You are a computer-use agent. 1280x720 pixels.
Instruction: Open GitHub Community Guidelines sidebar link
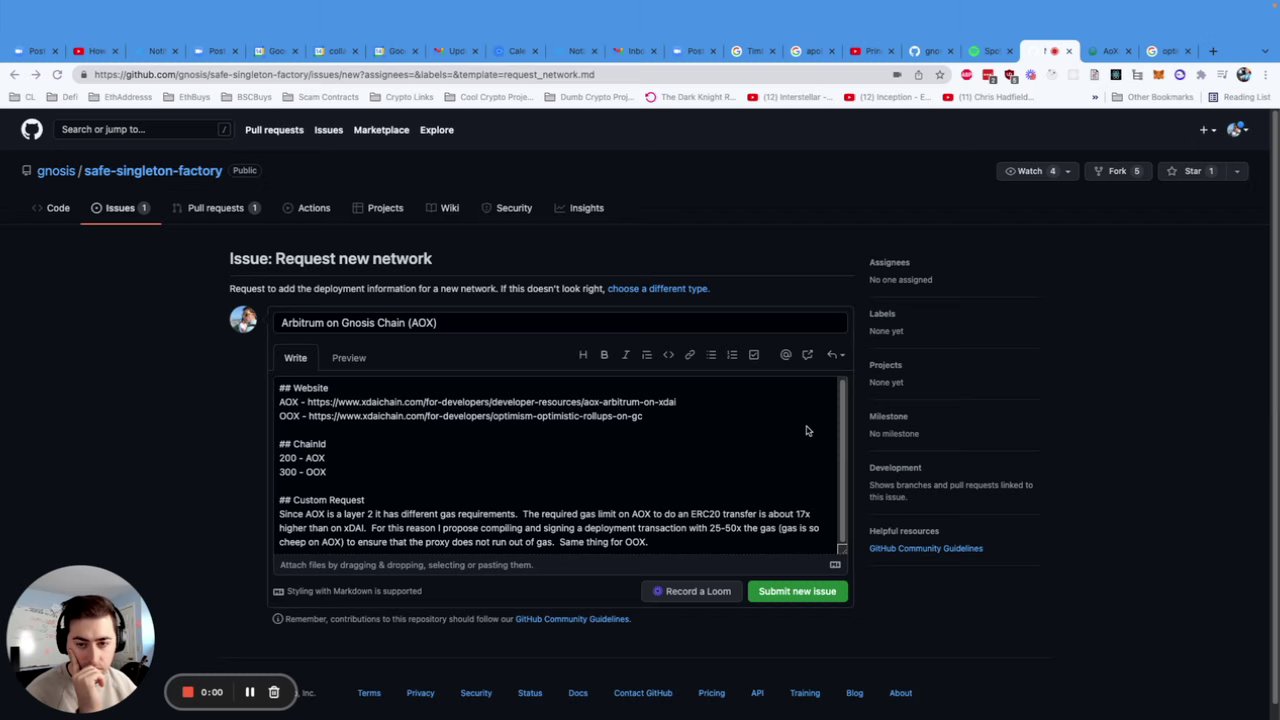point(926,548)
